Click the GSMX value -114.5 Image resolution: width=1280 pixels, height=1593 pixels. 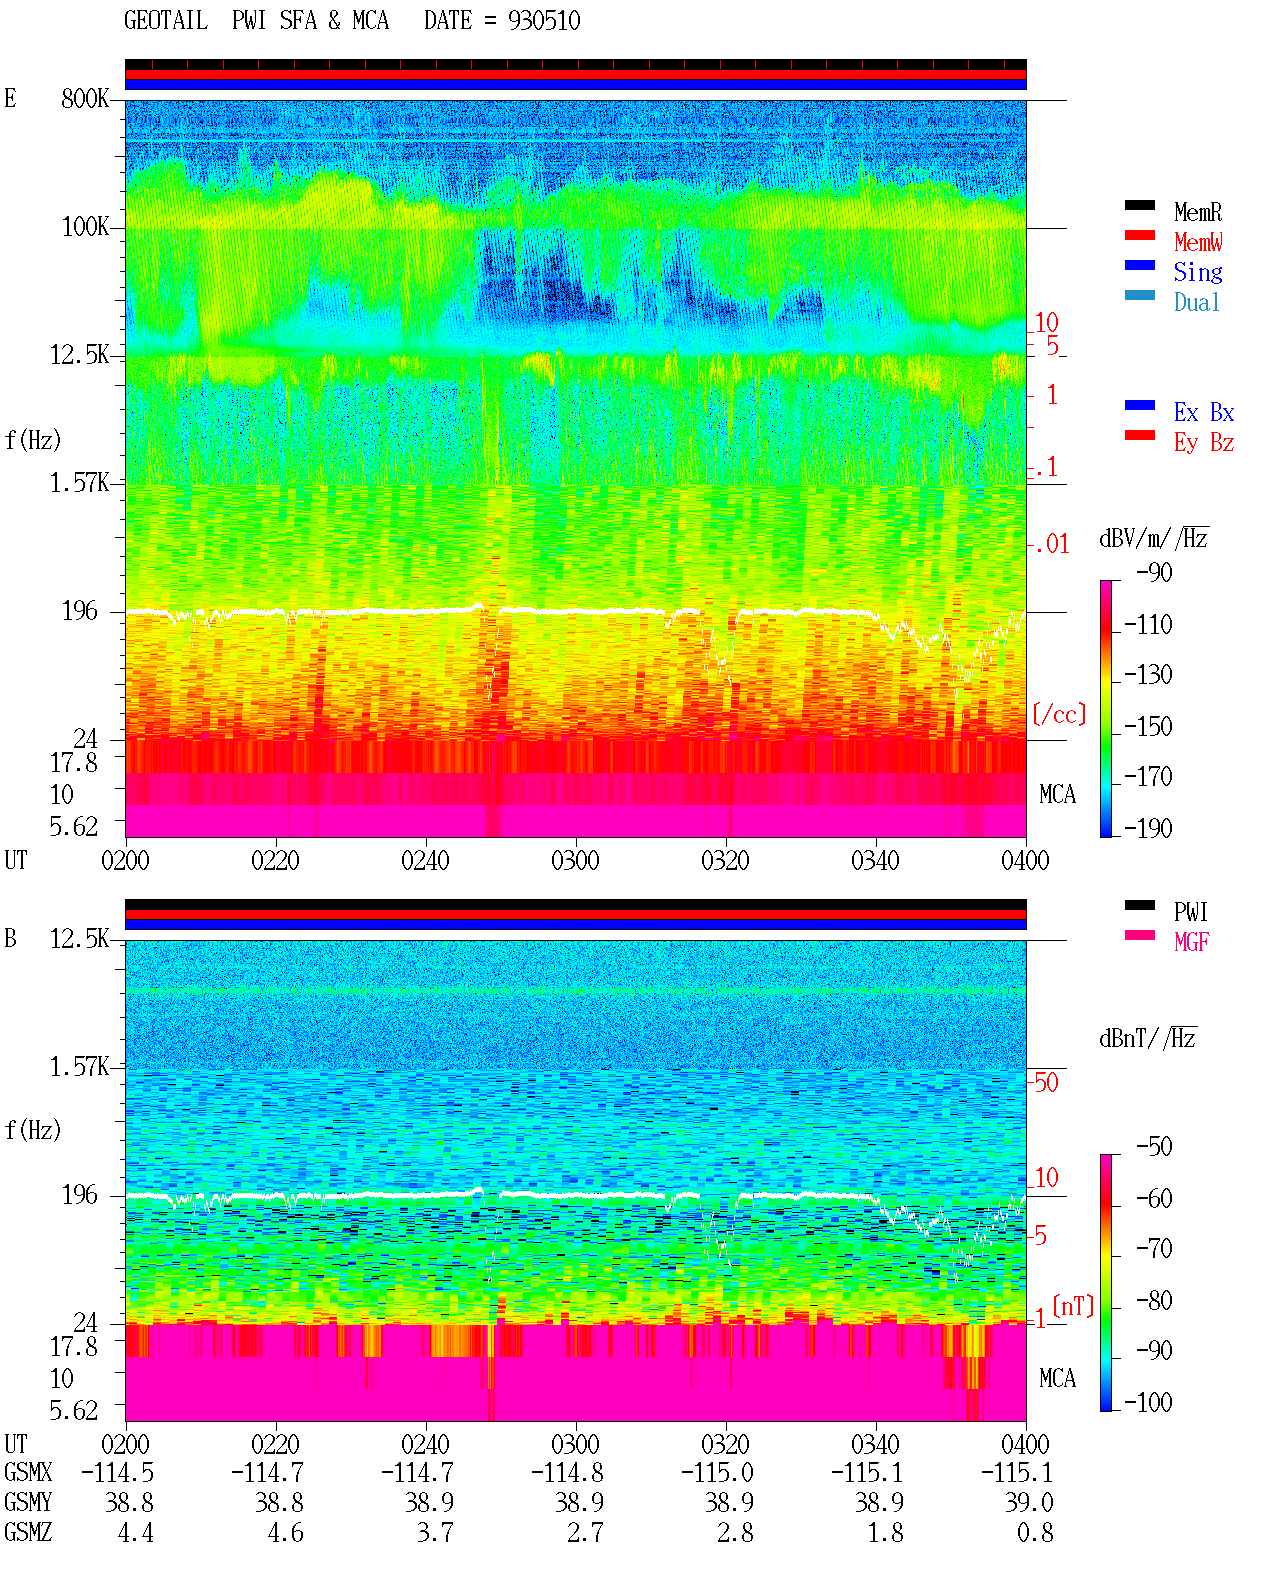pos(117,1472)
